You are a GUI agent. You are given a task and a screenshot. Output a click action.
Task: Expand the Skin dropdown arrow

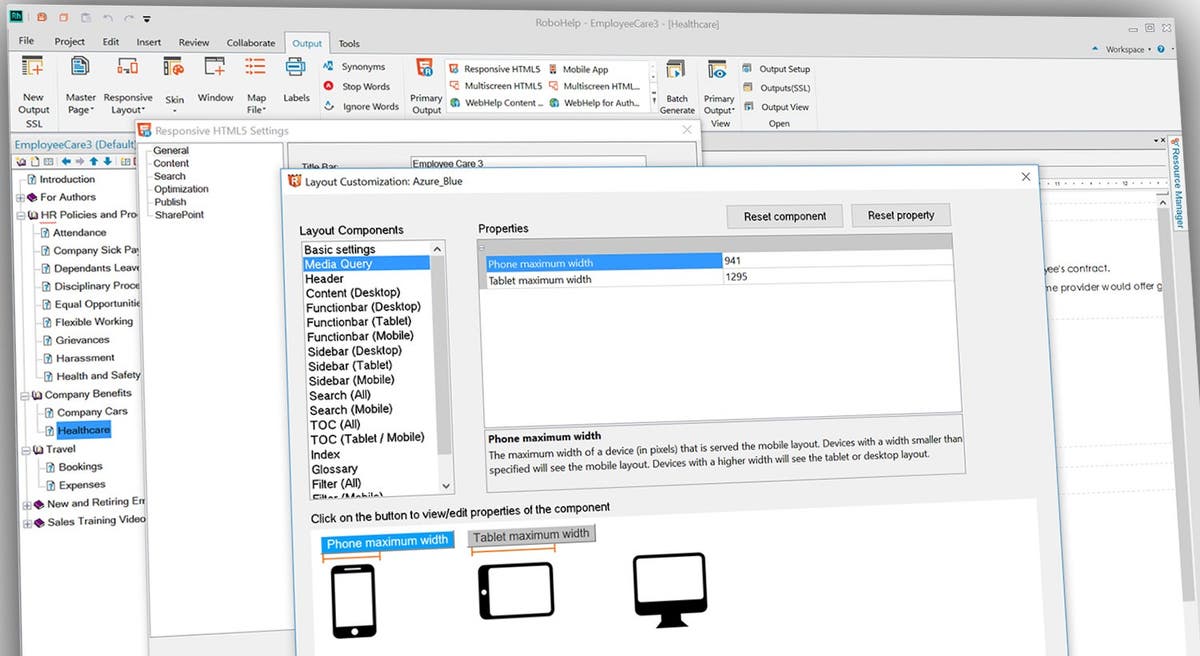click(x=174, y=110)
